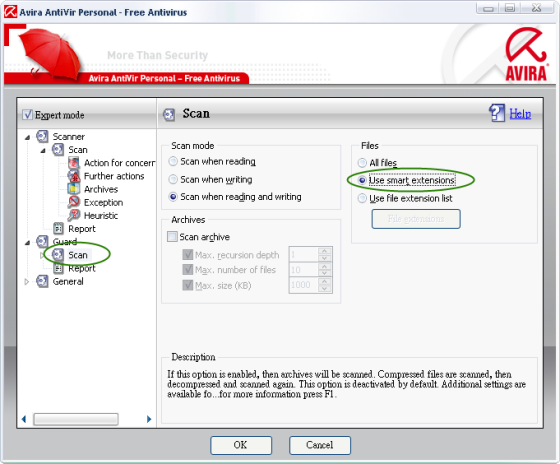Click the Help question mark icon
This screenshot has height=464, width=560.
pos(497,113)
